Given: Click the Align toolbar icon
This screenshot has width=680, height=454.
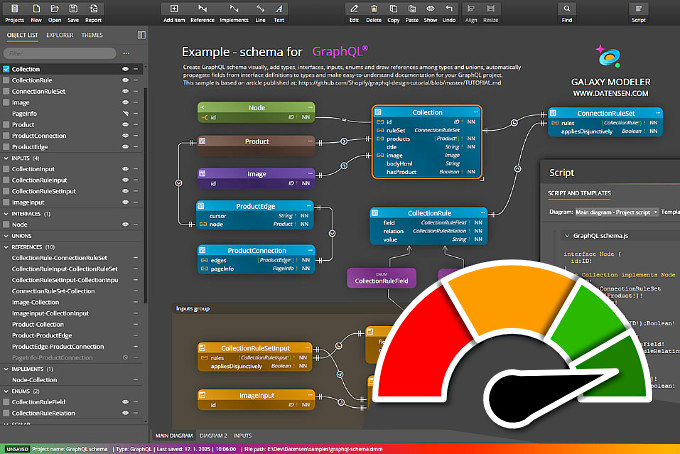Looking at the screenshot, I should tap(471, 13).
